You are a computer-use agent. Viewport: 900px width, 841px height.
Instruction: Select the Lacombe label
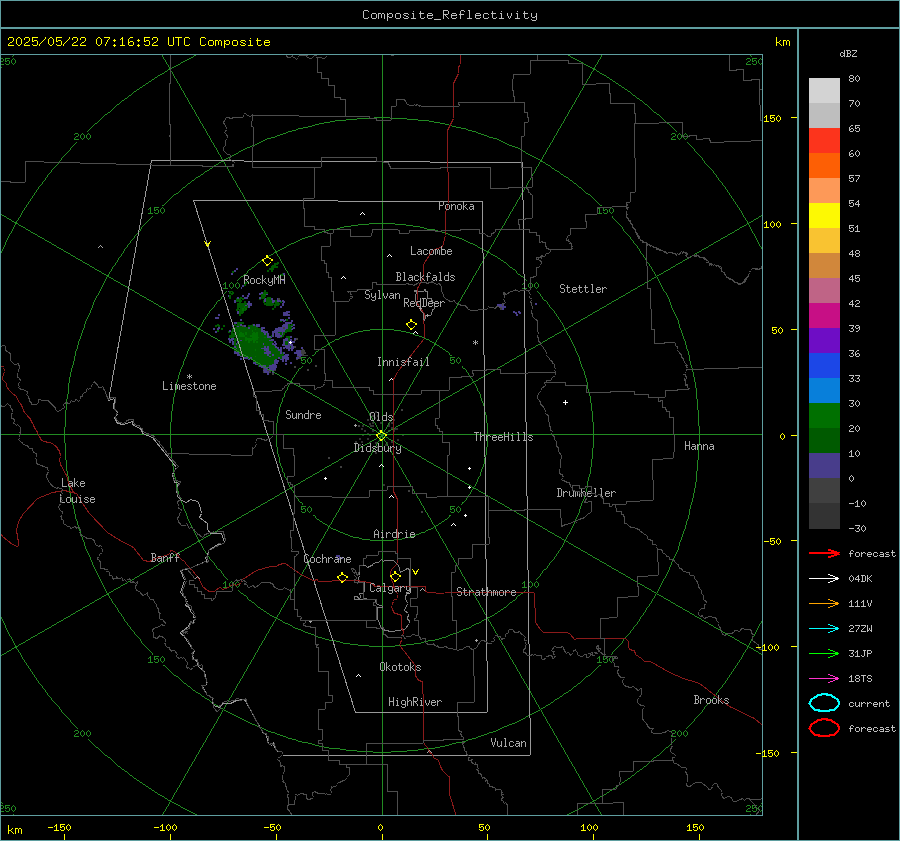[431, 251]
